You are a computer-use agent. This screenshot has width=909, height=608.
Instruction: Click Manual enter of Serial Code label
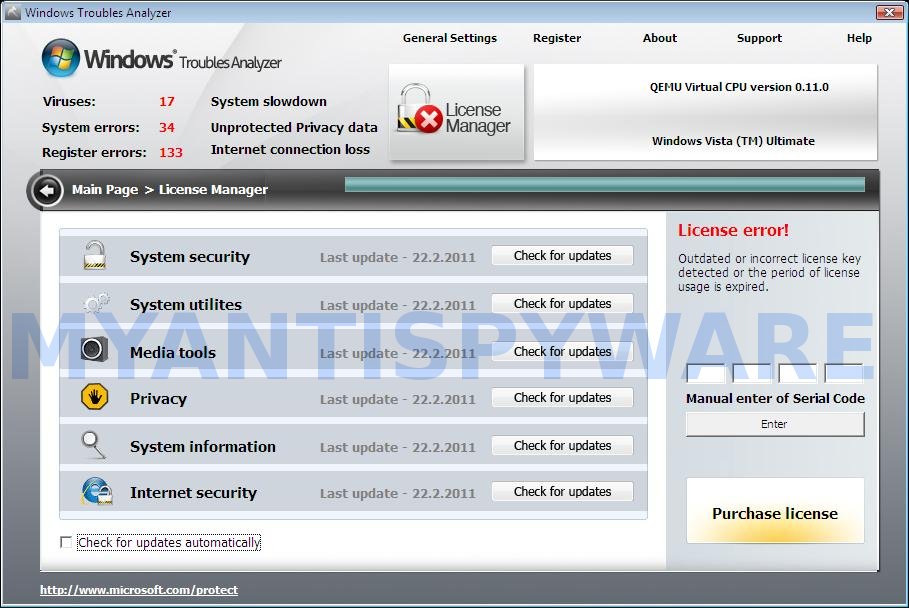(775, 398)
